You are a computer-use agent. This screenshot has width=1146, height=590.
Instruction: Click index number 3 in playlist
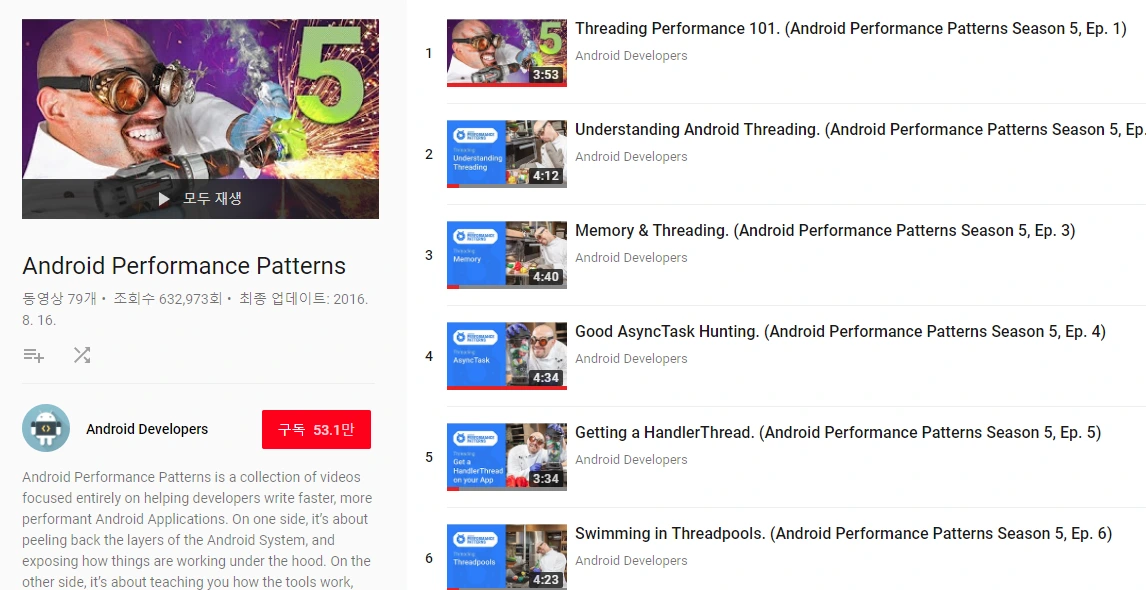coord(428,255)
